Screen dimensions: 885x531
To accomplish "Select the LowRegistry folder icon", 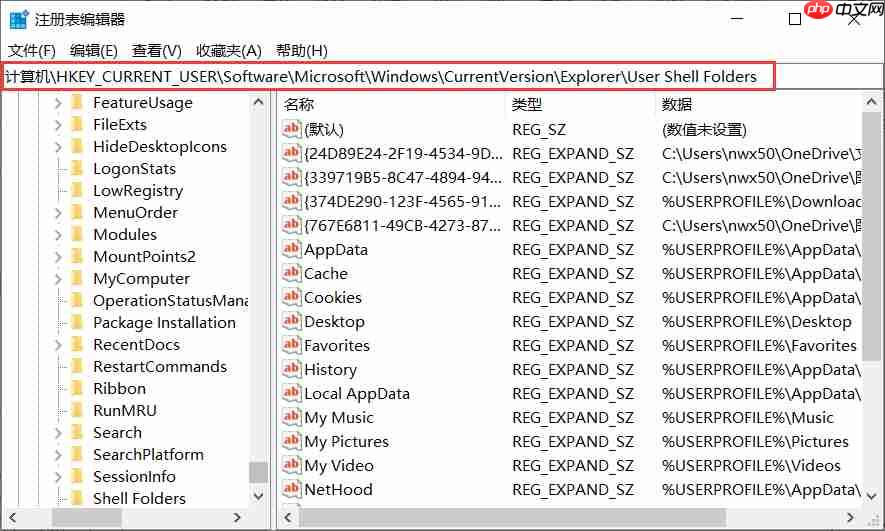I will [x=78, y=191].
